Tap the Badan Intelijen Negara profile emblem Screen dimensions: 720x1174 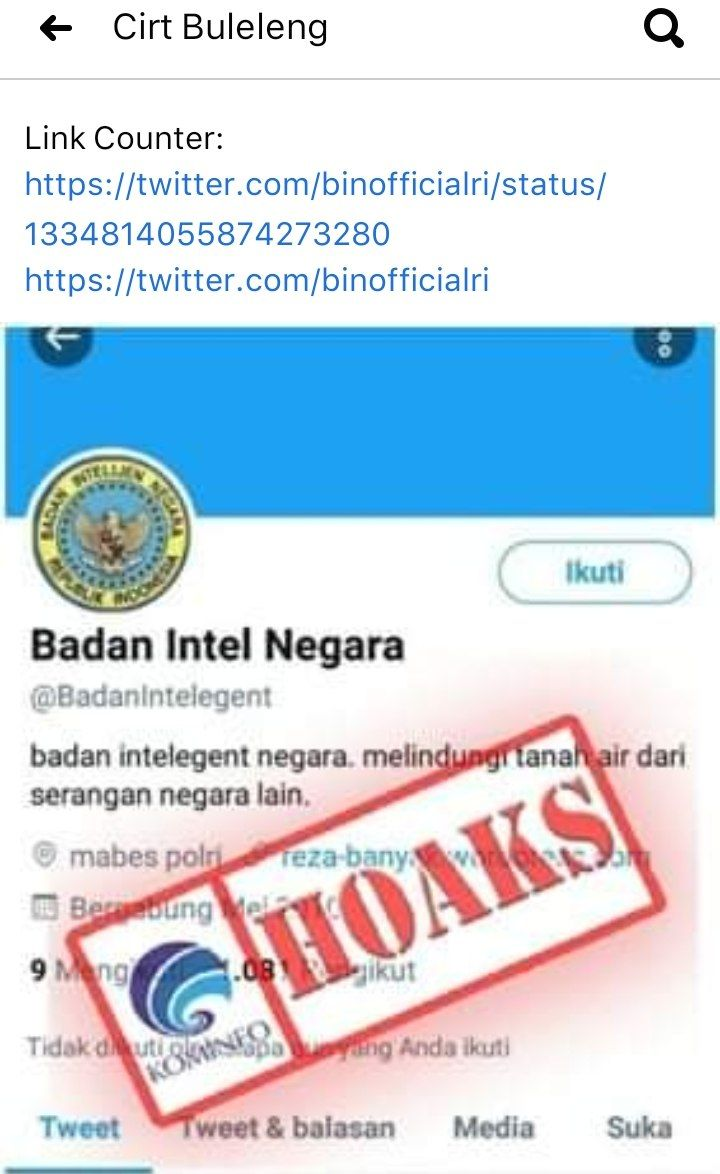[112, 531]
